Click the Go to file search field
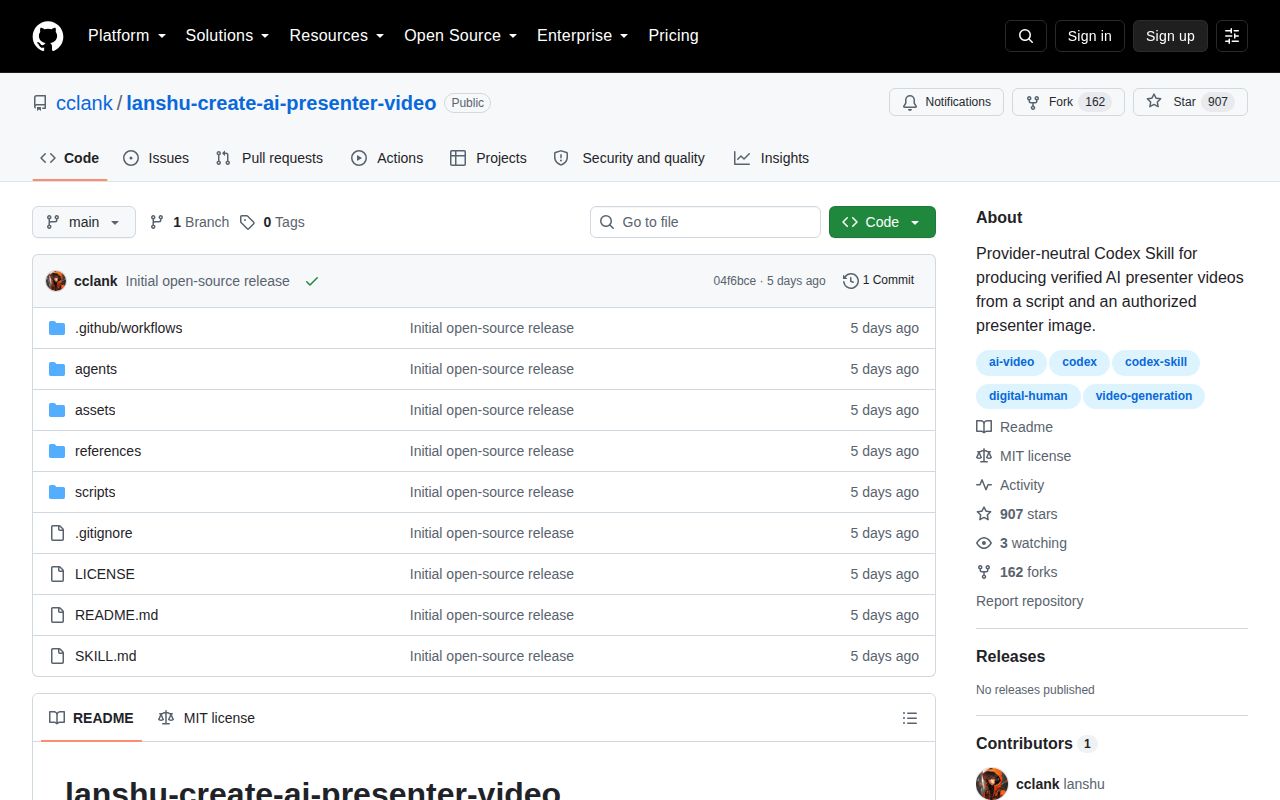This screenshot has width=1280, height=800. 705,222
